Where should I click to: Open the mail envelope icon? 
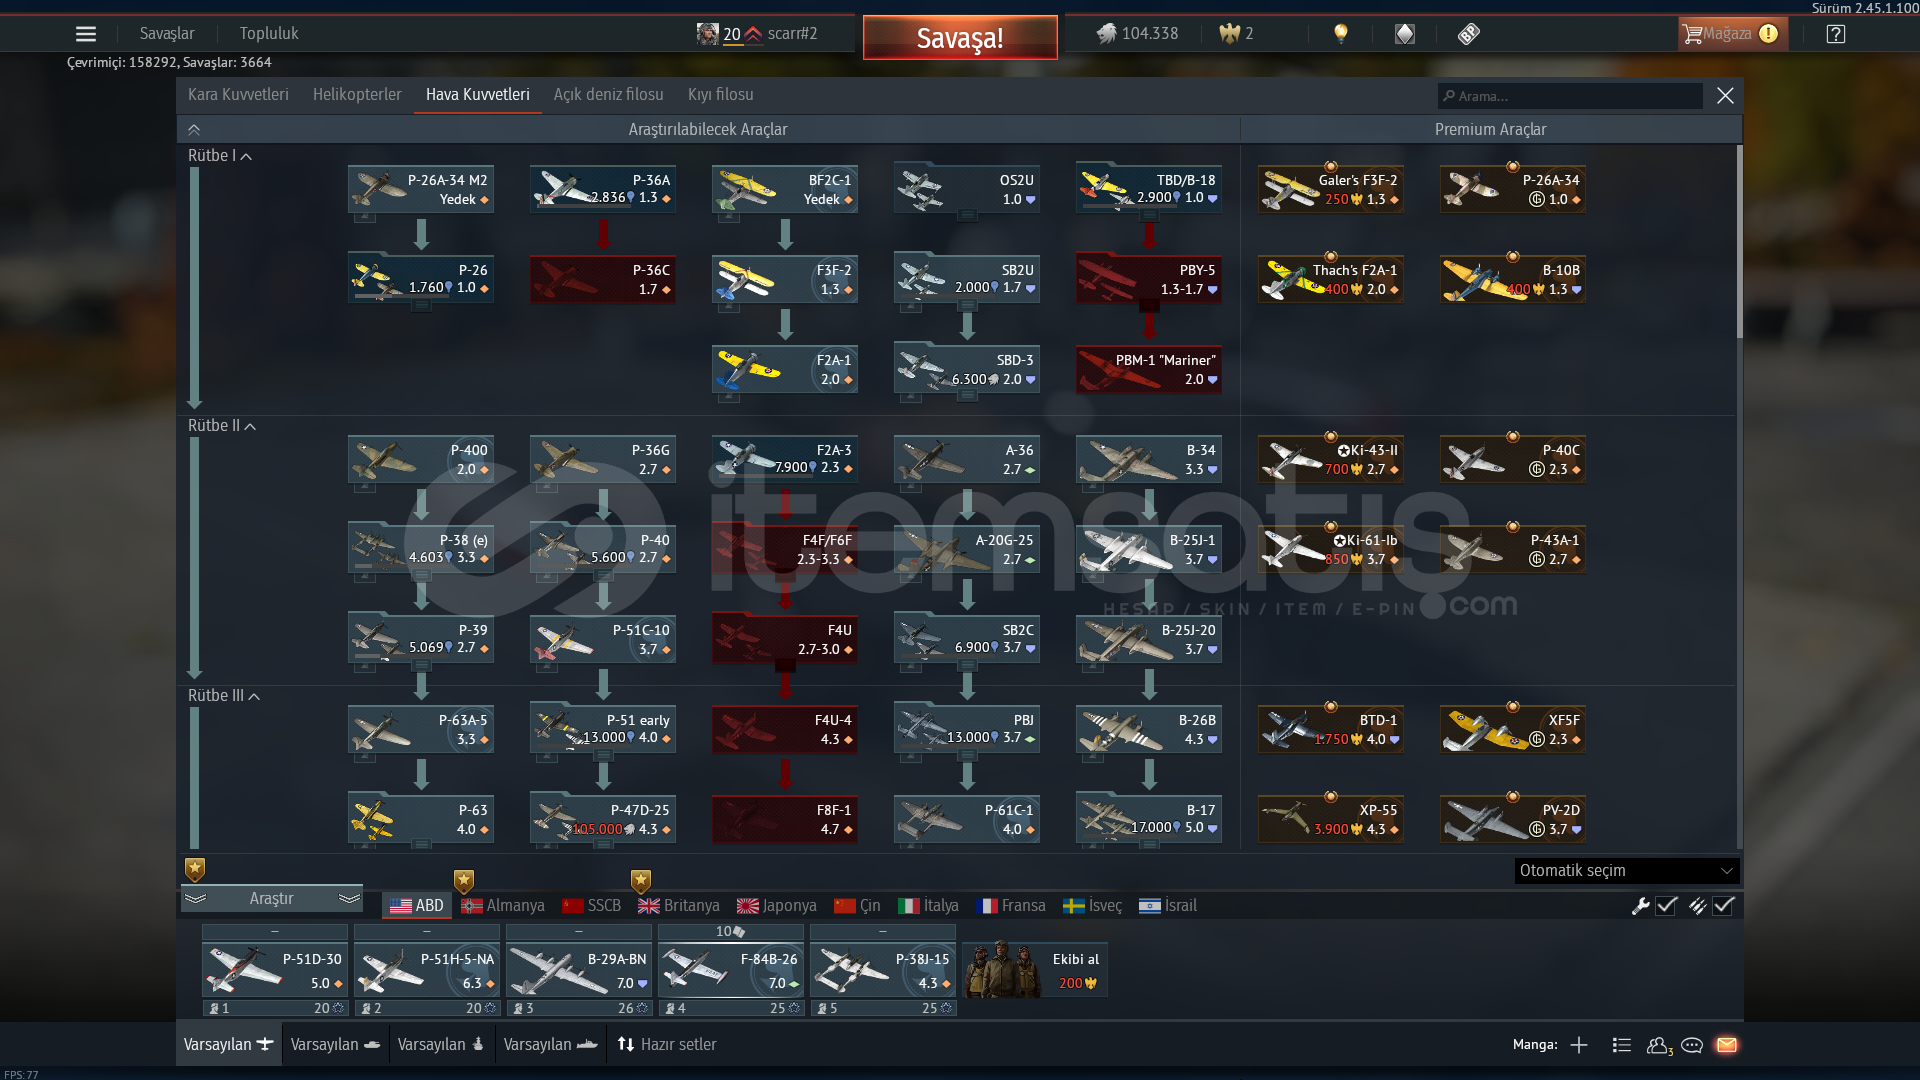tap(1727, 1045)
